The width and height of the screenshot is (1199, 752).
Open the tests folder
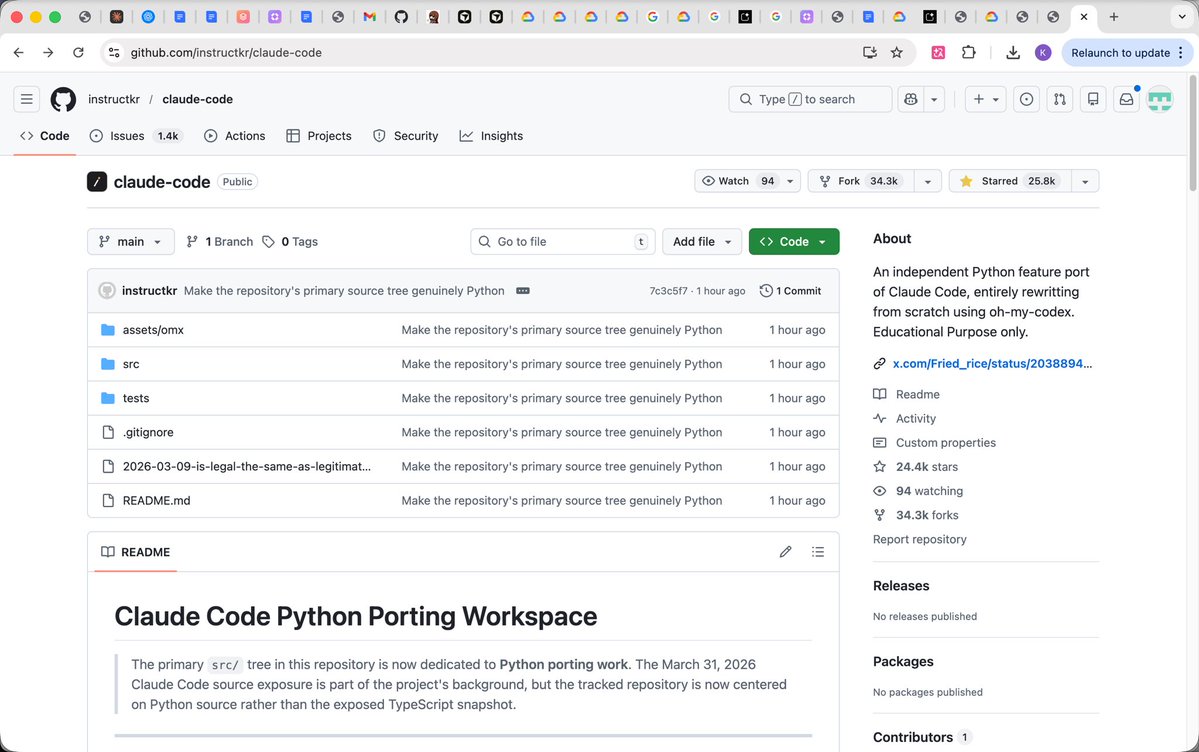tap(135, 398)
